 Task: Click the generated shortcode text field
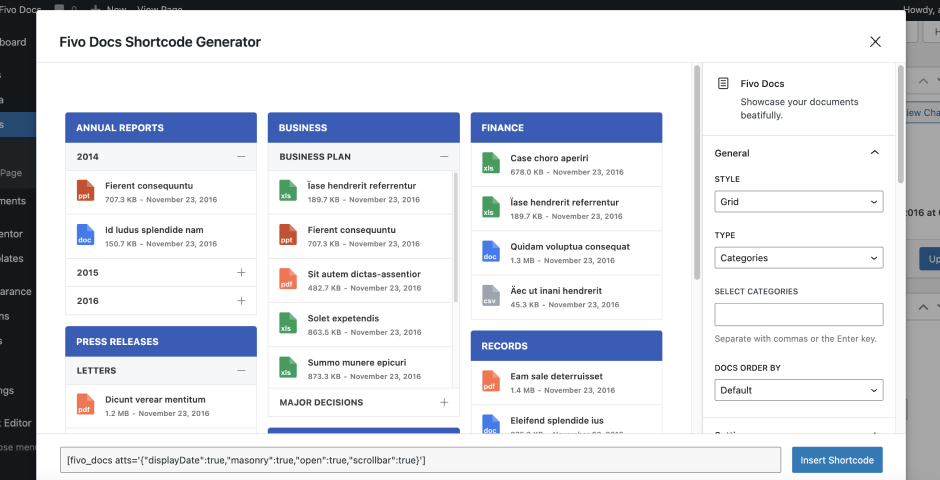420,460
